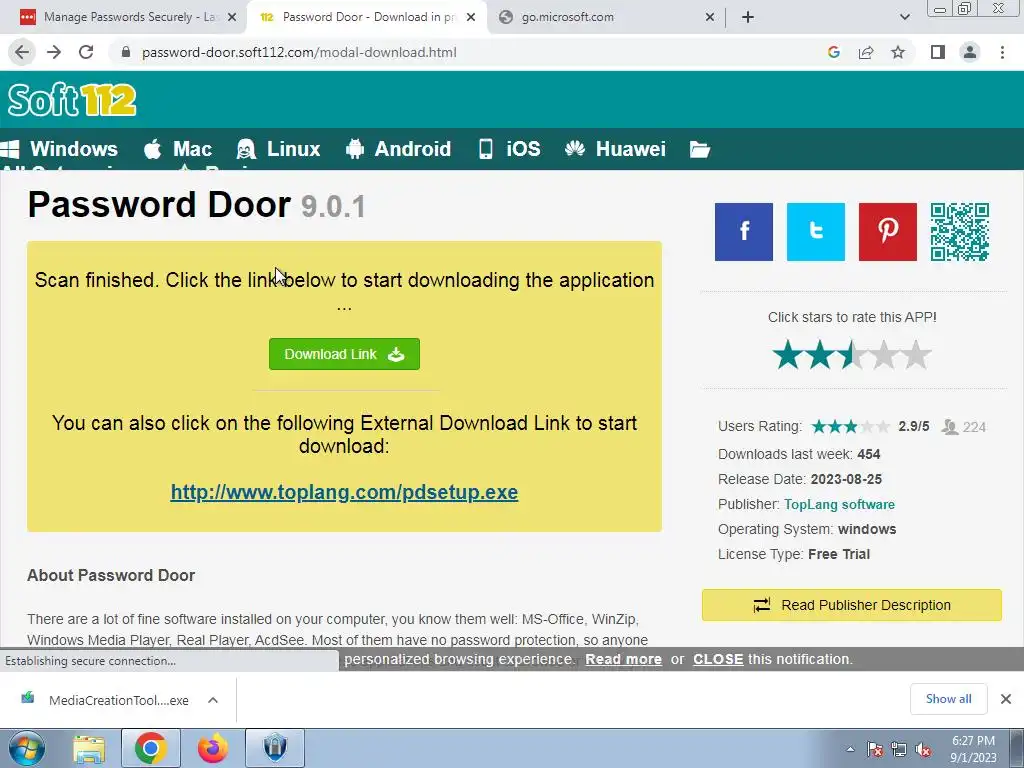The height and width of the screenshot is (768, 1024).
Task: Click the network tray icon
Action: point(899,749)
